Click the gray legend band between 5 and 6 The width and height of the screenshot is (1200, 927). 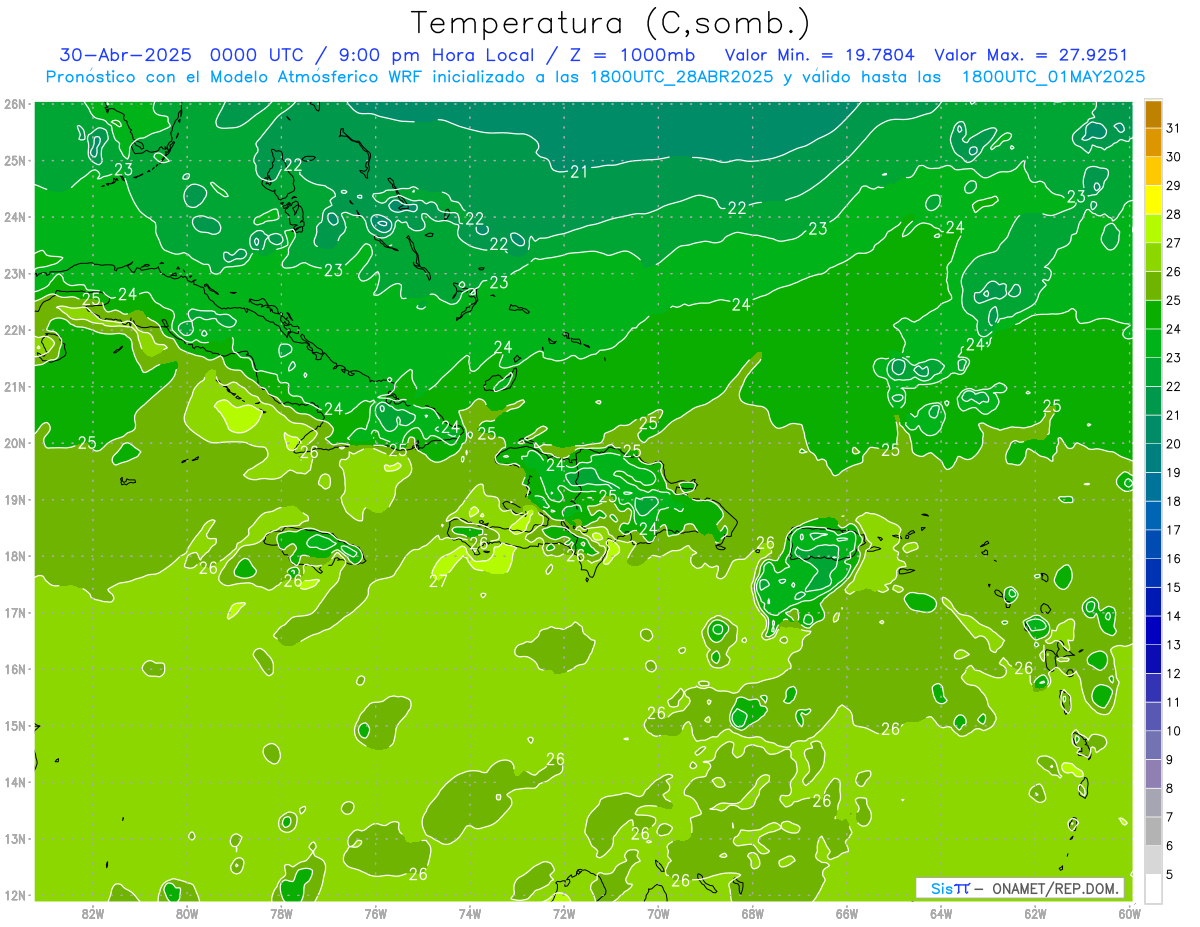click(x=1153, y=860)
